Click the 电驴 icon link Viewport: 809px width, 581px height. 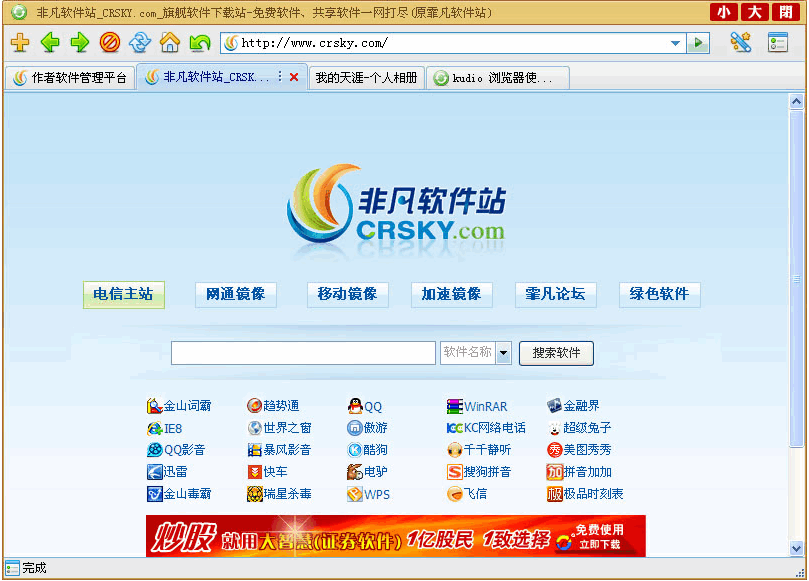tap(367, 472)
